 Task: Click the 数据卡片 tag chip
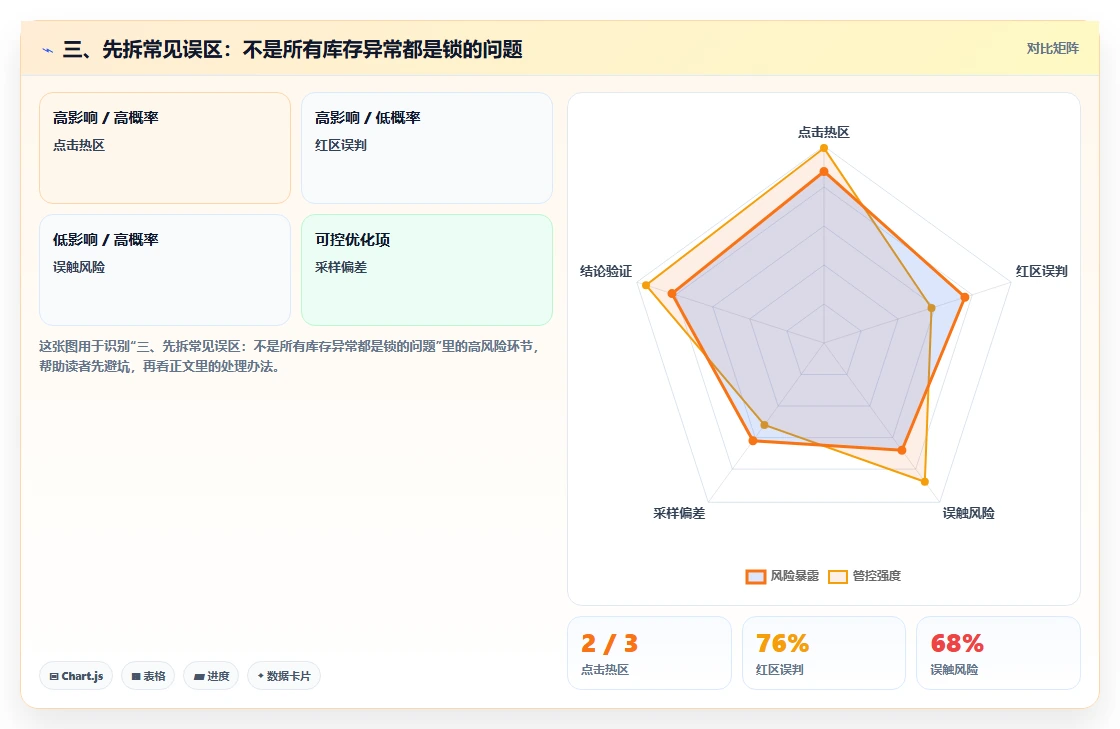pyautogui.click(x=284, y=676)
